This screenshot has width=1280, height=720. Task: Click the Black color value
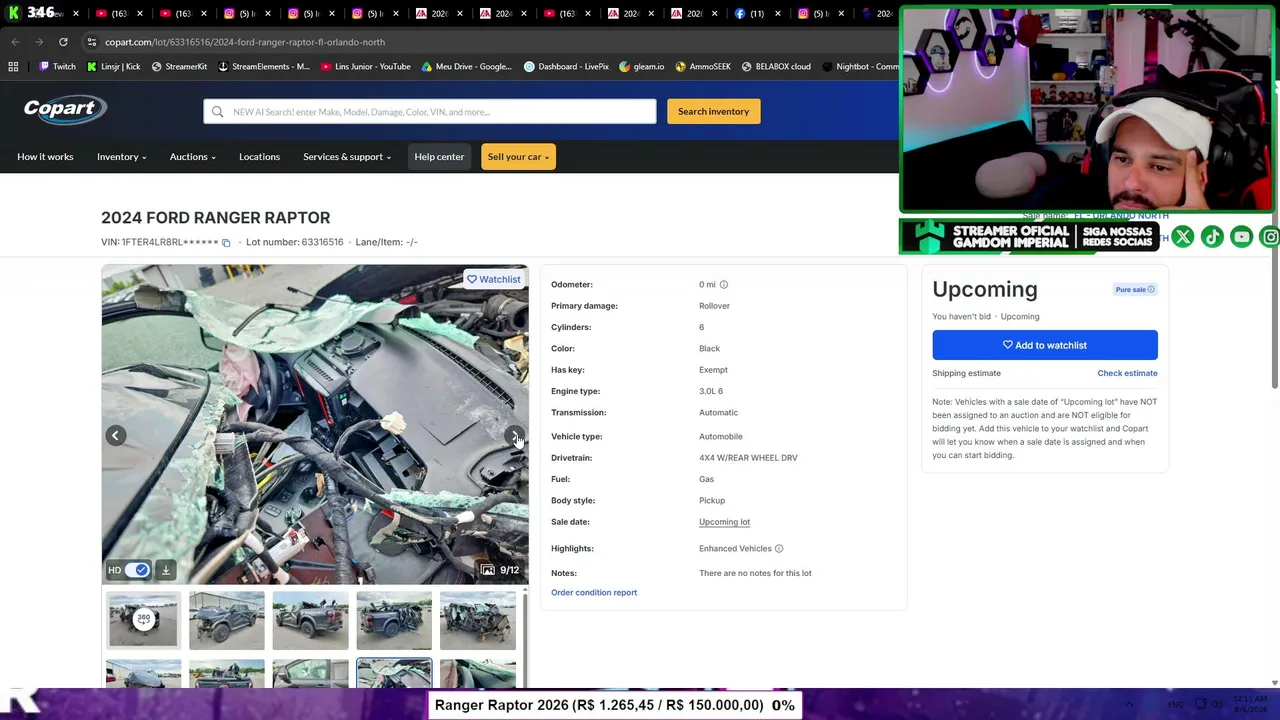pyautogui.click(x=709, y=349)
